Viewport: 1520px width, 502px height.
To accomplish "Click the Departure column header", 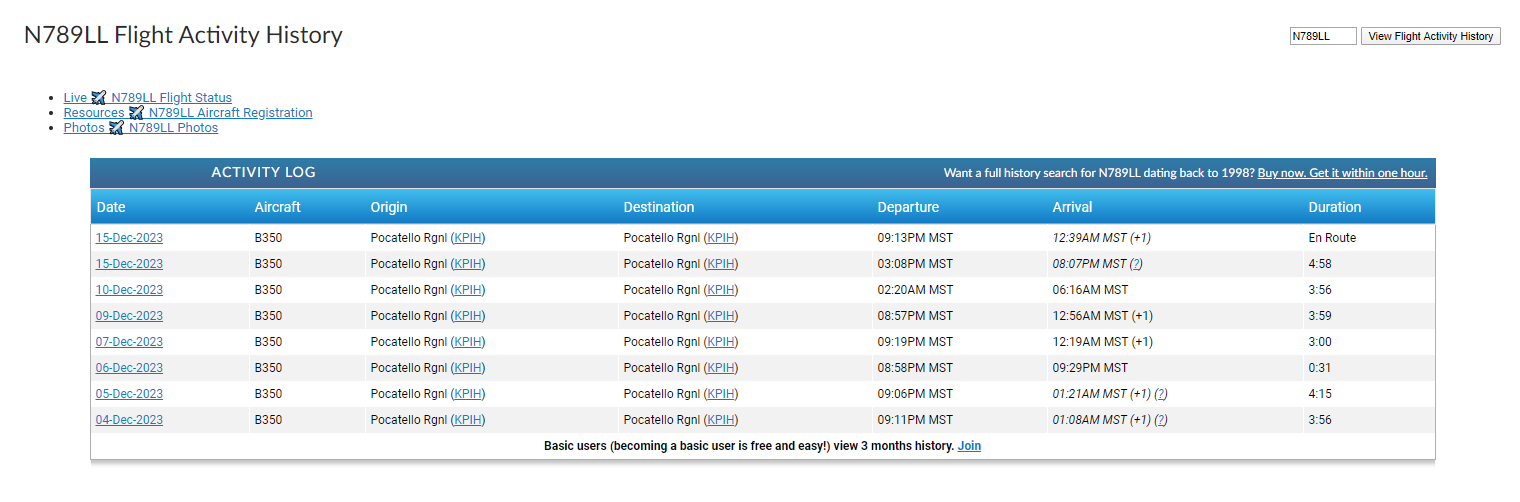I will click(908, 207).
